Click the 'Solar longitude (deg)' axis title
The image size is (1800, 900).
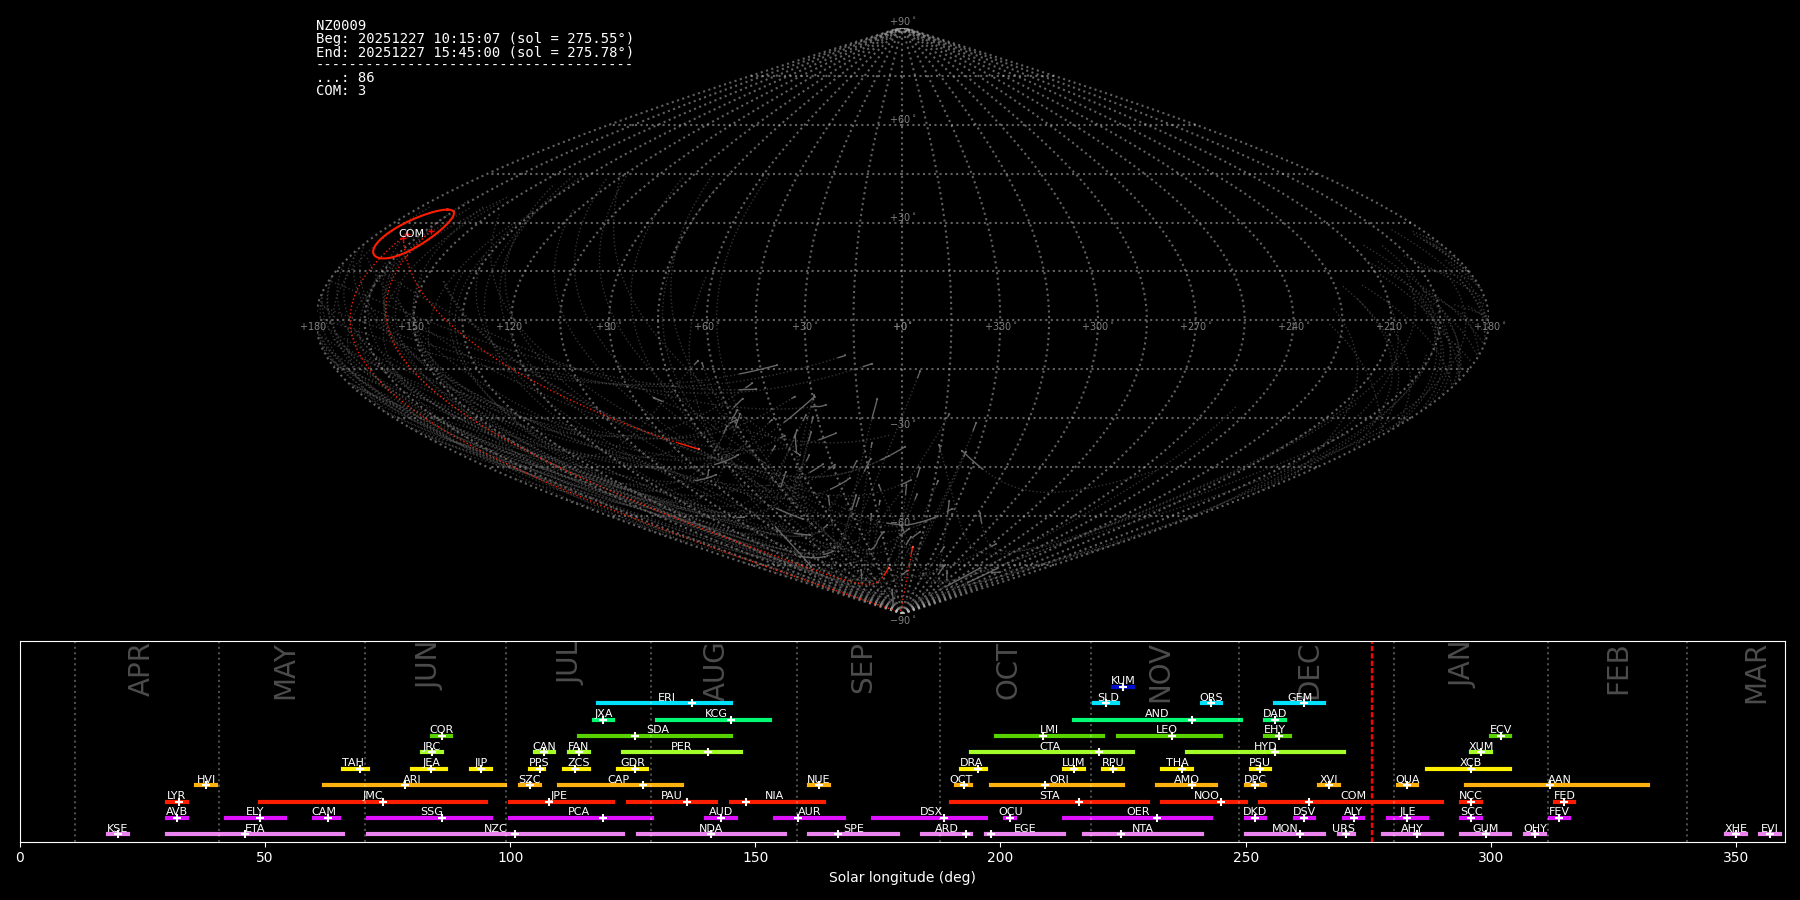pos(902,877)
